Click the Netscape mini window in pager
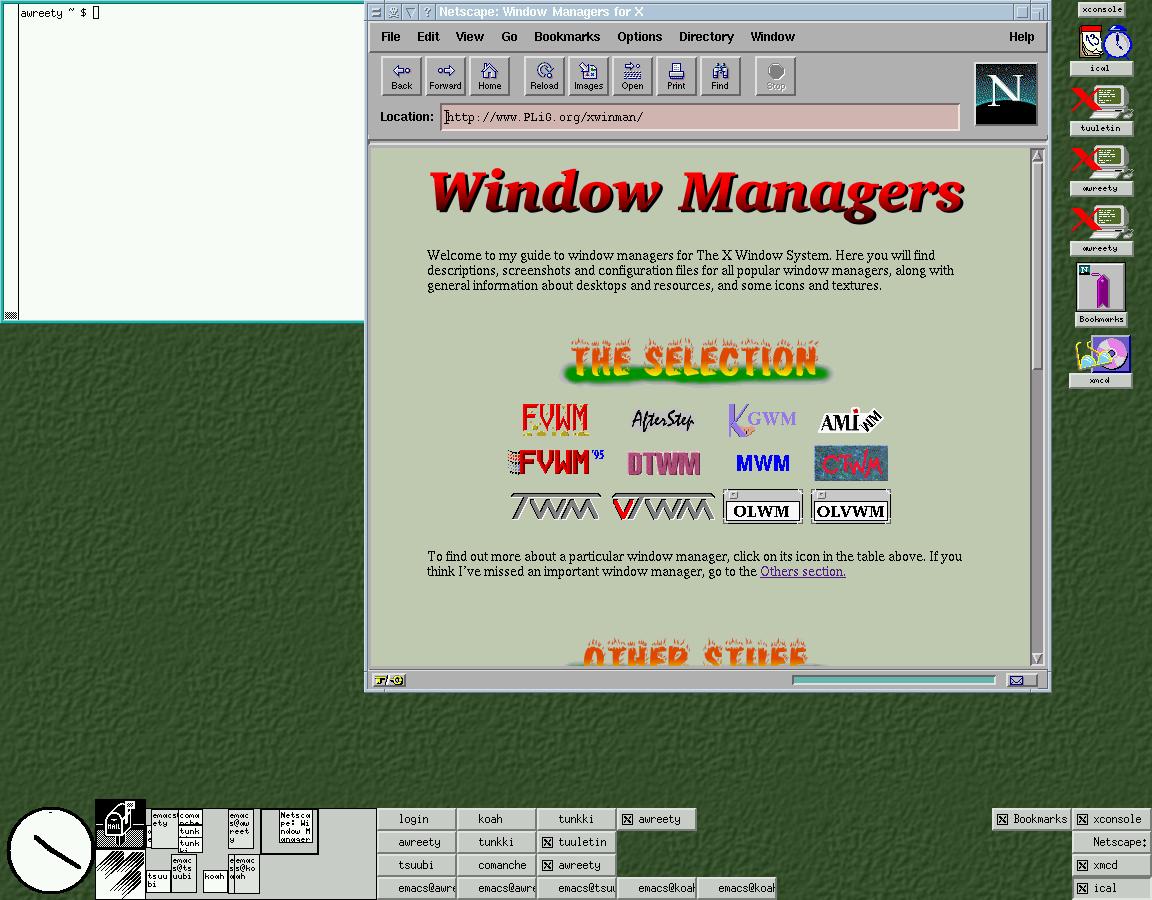The height and width of the screenshot is (900, 1152). point(296,827)
